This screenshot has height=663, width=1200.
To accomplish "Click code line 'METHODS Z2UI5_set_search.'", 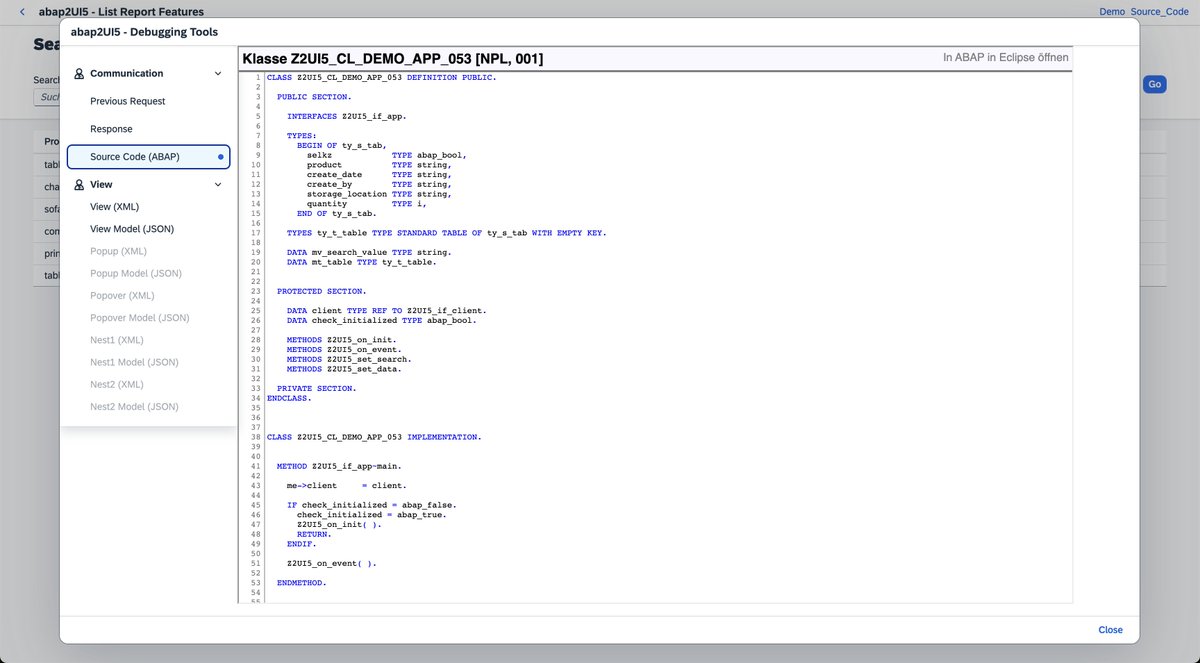I will click(x=349, y=359).
